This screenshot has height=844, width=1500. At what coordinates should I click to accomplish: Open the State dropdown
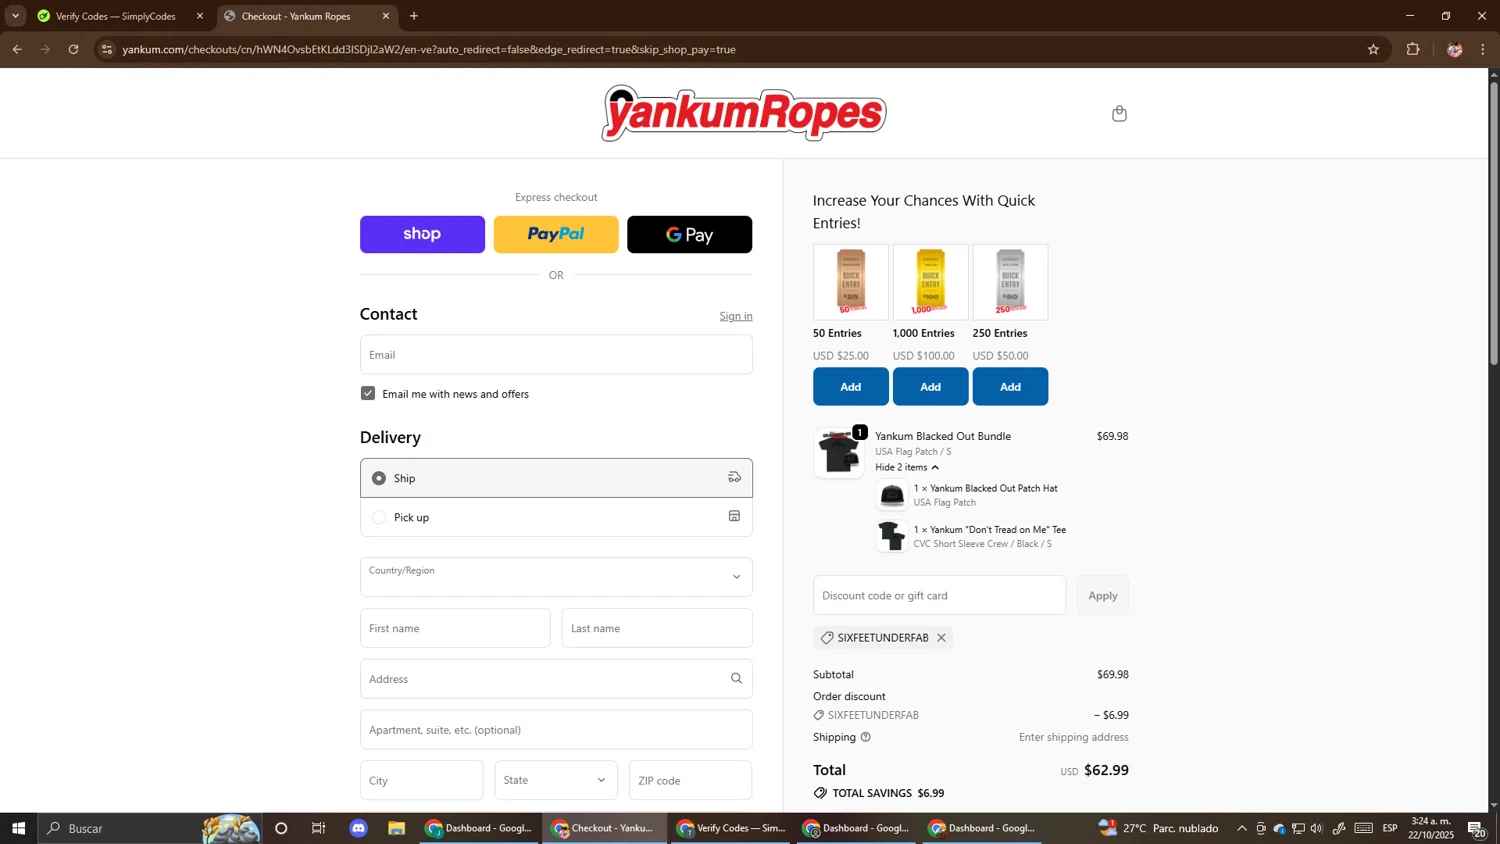[x=556, y=780]
